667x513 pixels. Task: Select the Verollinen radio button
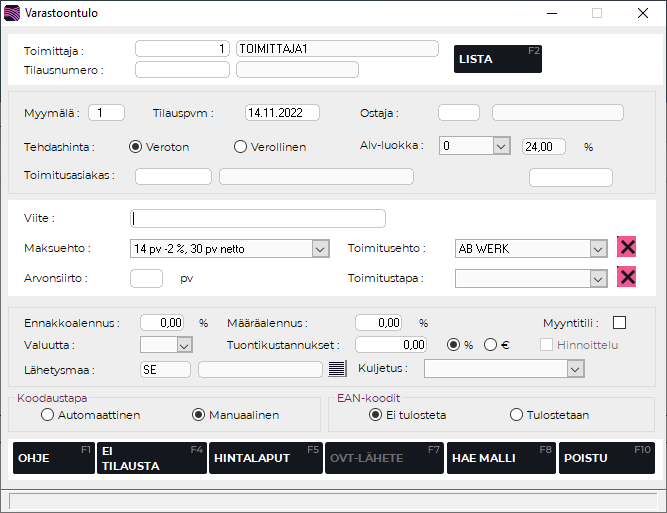(x=240, y=147)
